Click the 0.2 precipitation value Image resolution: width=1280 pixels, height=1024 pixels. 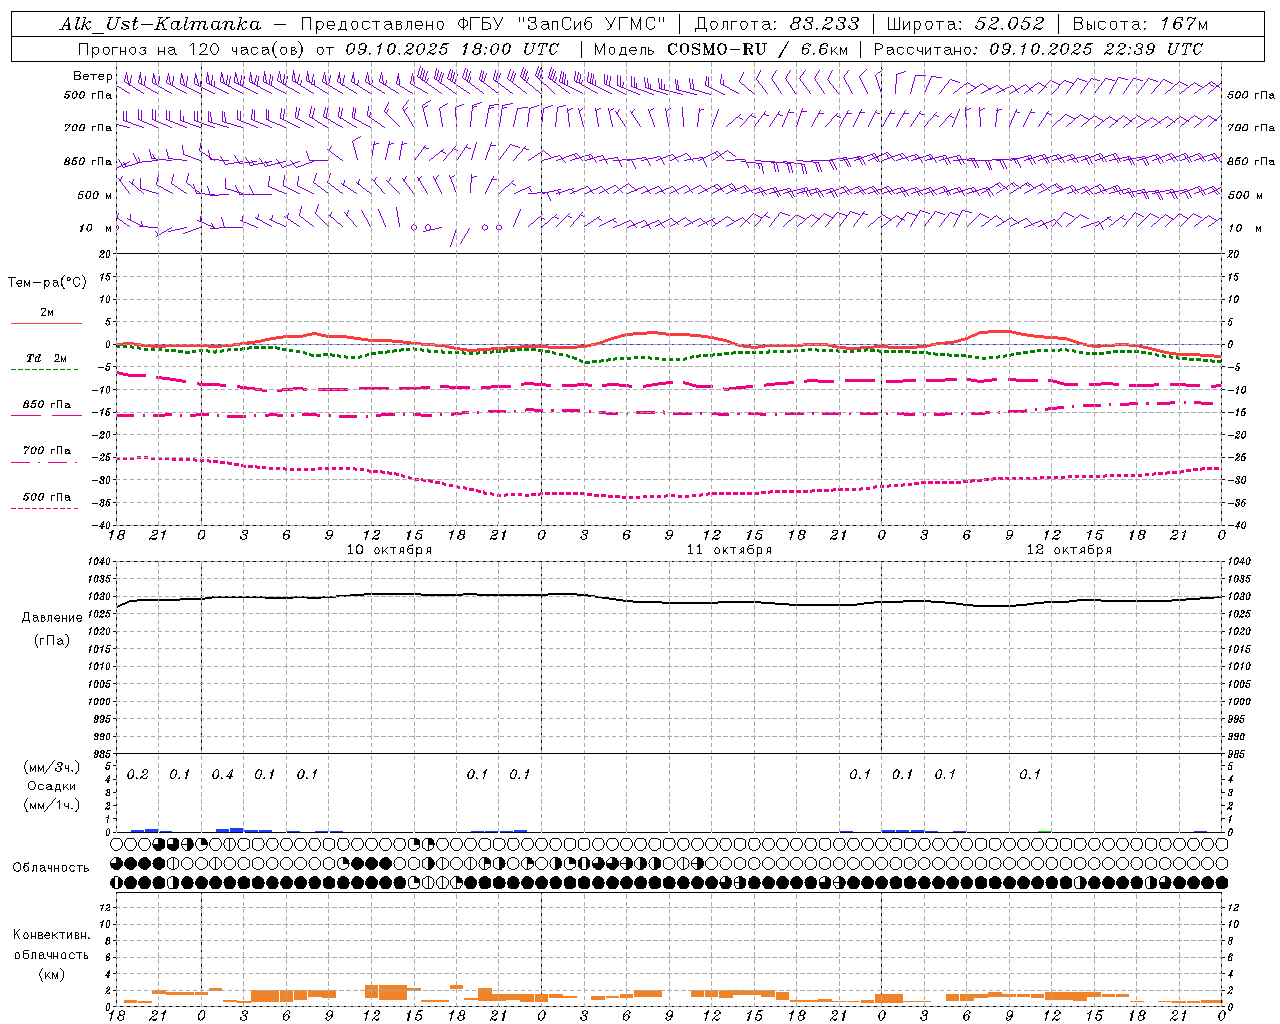coord(138,775)
